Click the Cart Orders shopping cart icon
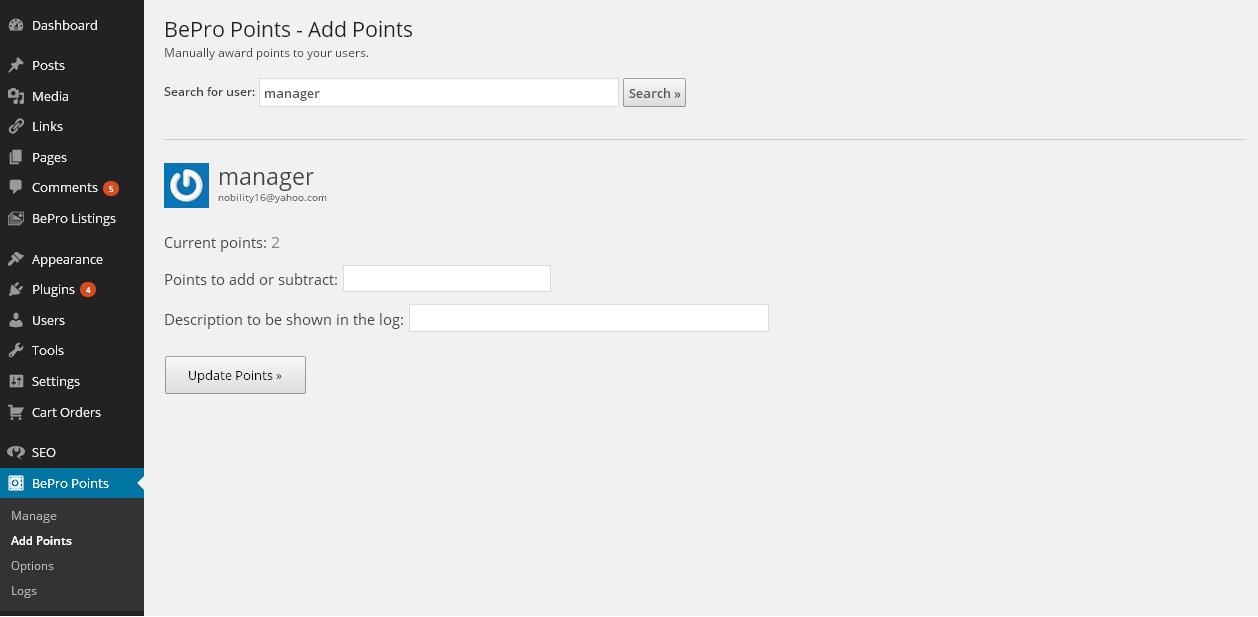 tap(16, 412)
